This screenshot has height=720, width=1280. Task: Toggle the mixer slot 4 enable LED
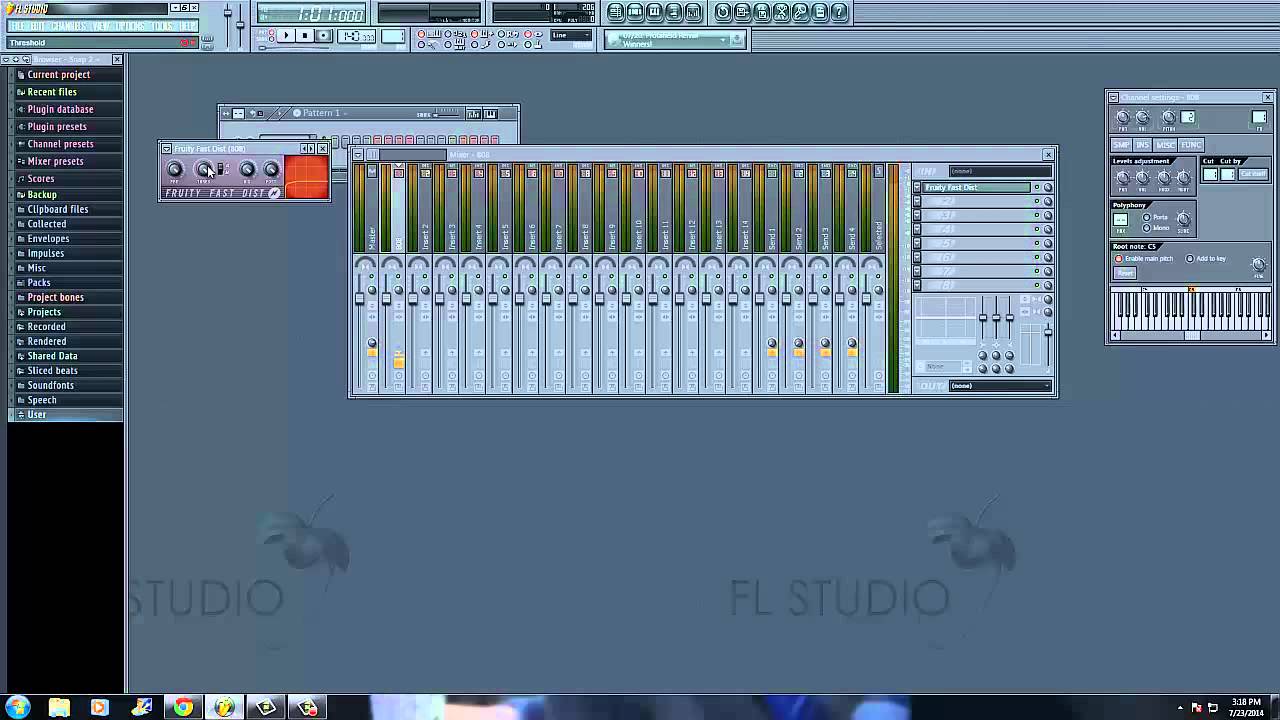pyautogui.click(x=1037, y=229)
